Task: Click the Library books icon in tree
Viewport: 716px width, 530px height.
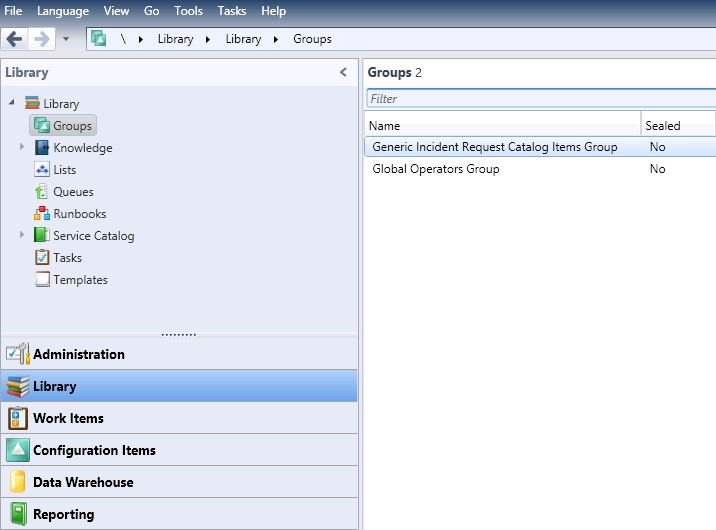Action: 32,103
